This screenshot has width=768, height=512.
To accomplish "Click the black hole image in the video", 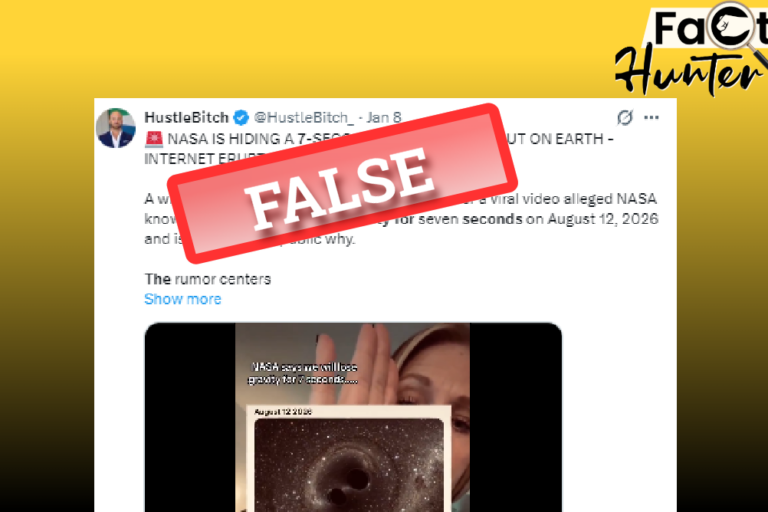I will click(349, 464).
